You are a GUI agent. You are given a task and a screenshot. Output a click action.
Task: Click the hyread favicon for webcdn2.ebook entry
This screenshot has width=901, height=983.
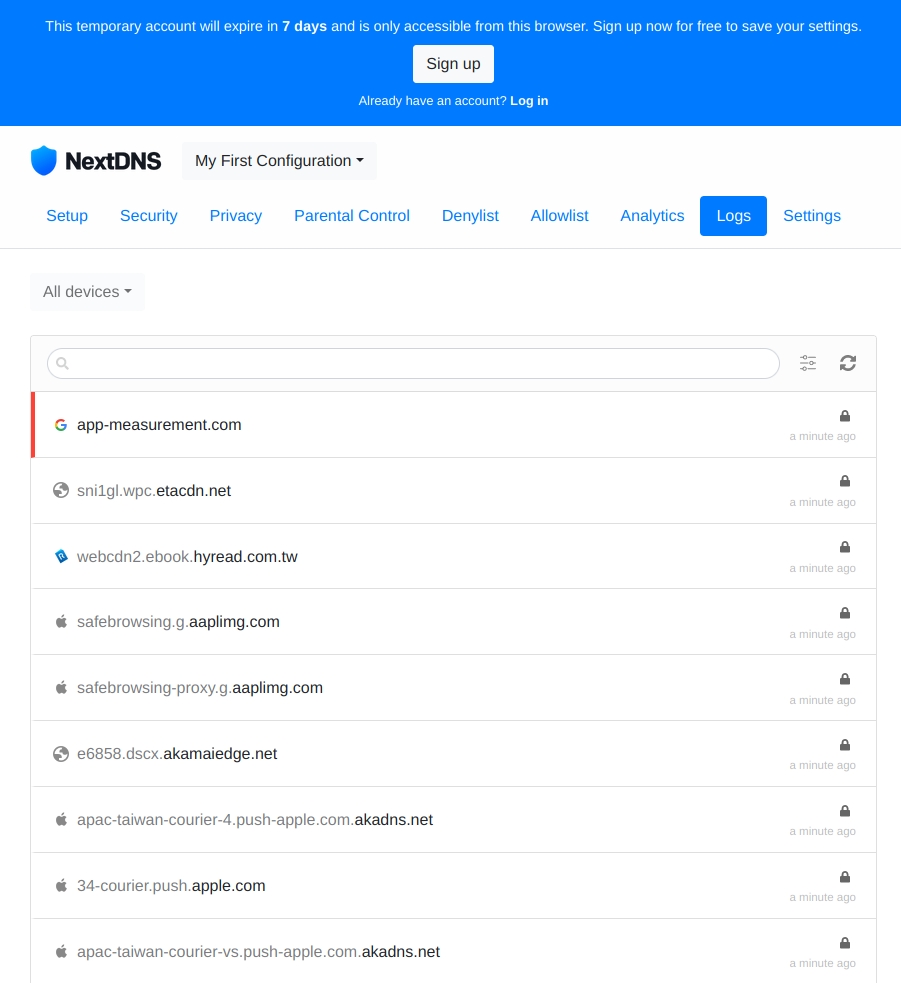[61, 556]
